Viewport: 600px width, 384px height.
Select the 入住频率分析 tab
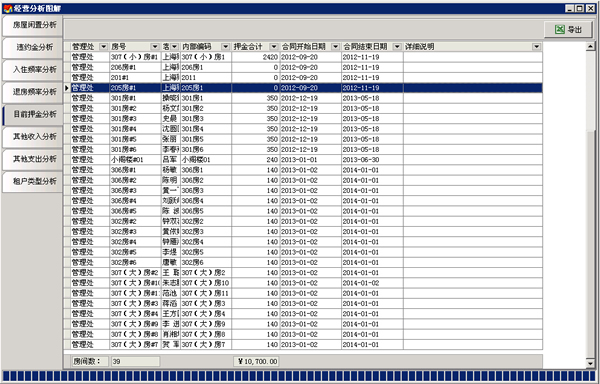pos(33,70)
